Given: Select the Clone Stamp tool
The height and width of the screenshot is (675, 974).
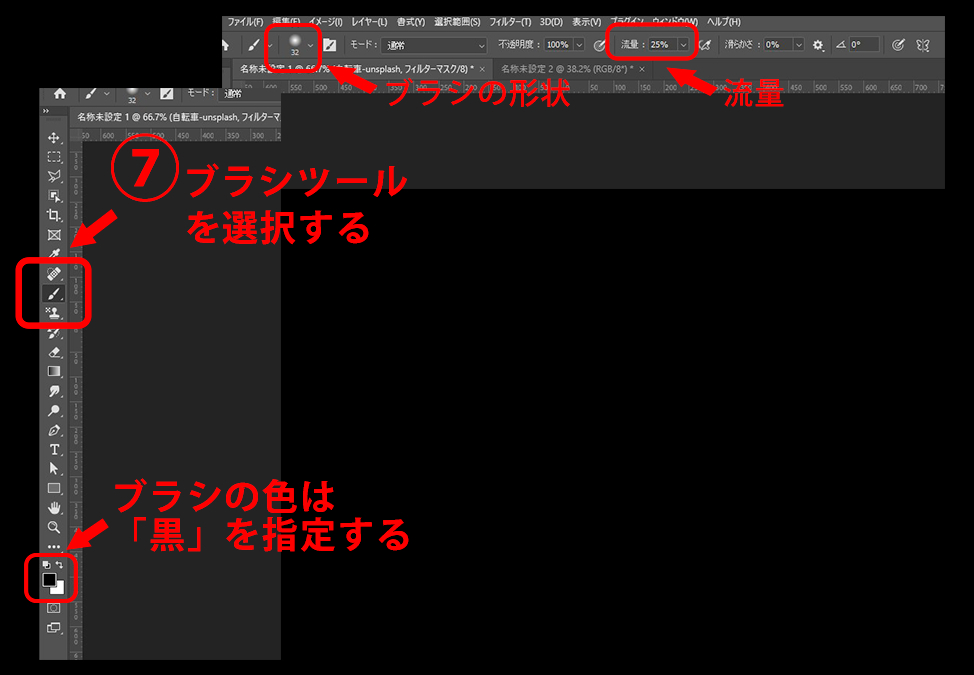Looking at the screenshot, I should tap(54, 313).
